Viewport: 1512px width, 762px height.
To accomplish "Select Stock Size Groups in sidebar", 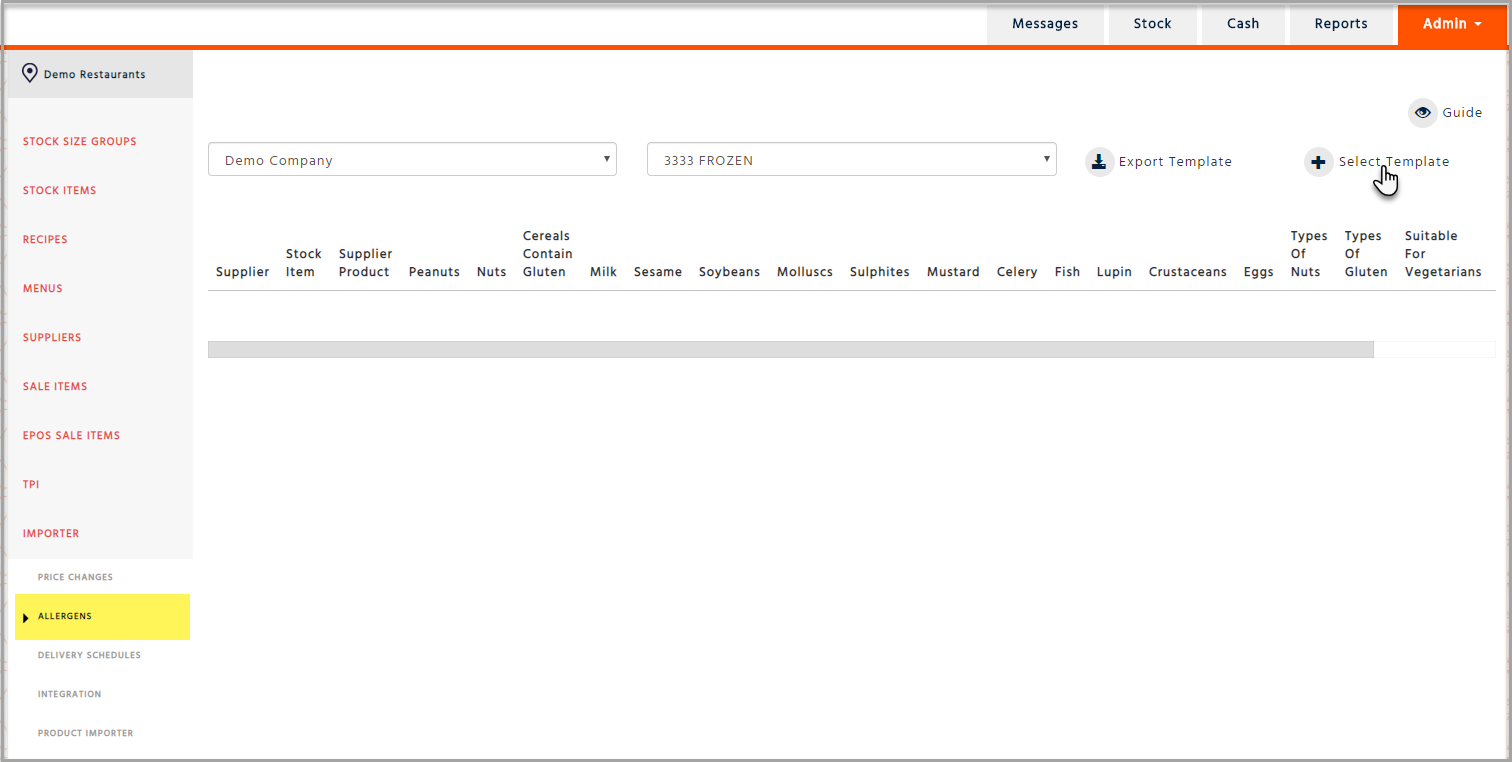I will [x=80, y=142].
